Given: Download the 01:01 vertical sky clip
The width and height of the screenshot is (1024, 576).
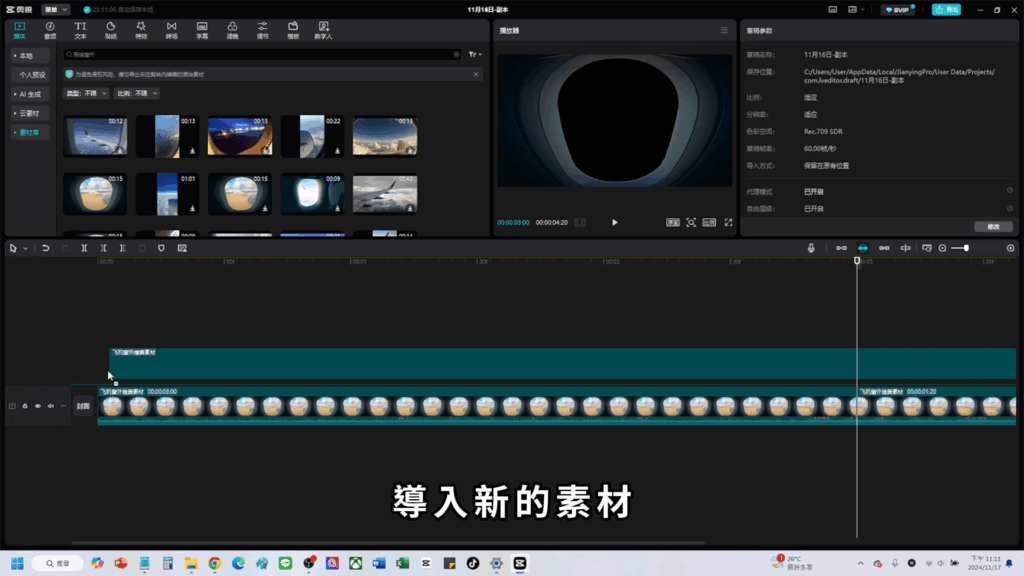Looking at the screenshot, I should tap(192, 208).
